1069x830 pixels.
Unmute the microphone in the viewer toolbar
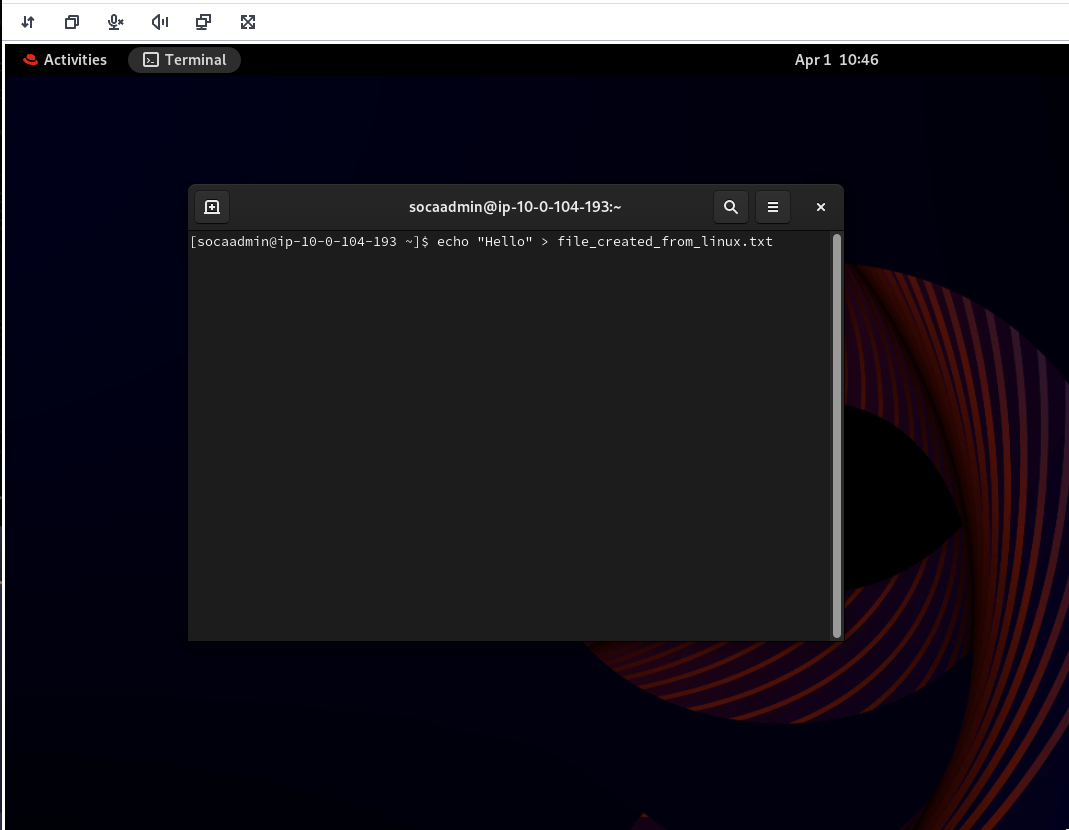(116, 22)
